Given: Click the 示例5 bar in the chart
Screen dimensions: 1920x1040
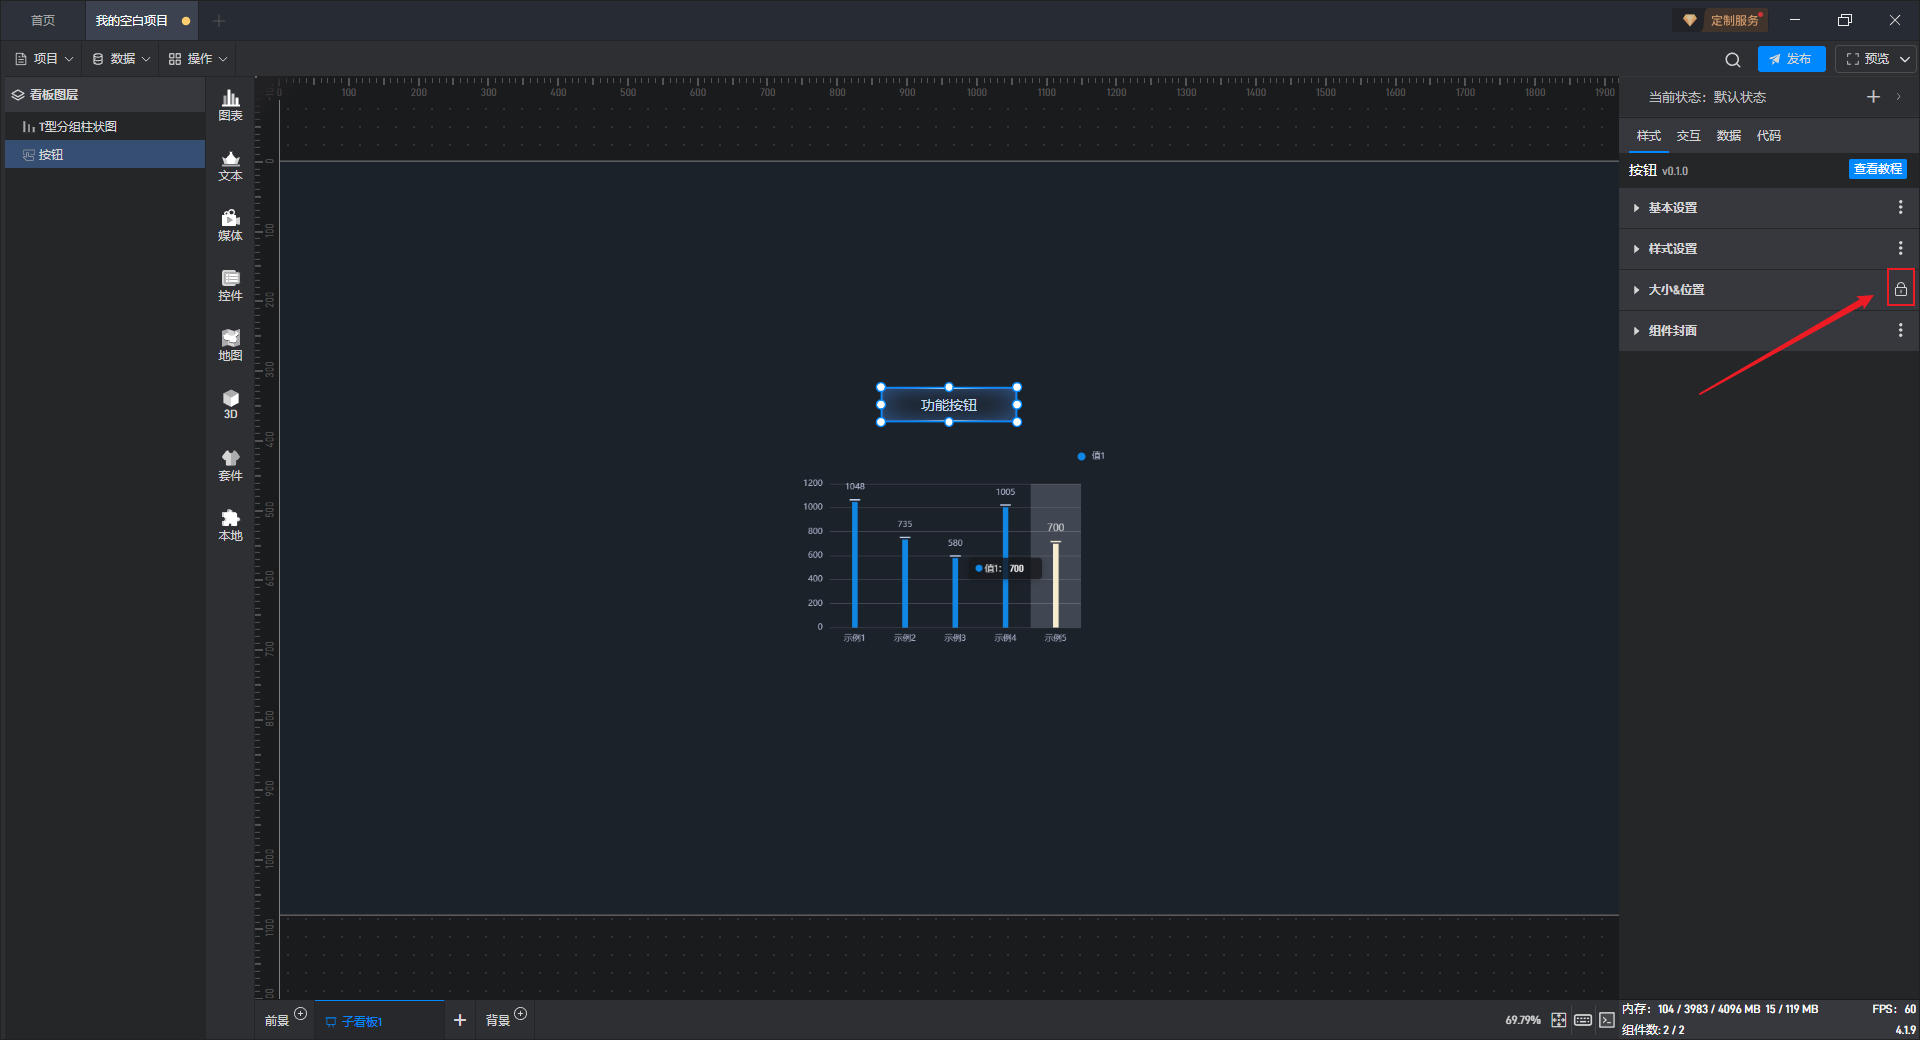Looking at the screenshot, I should click(x=1055, y=584).
